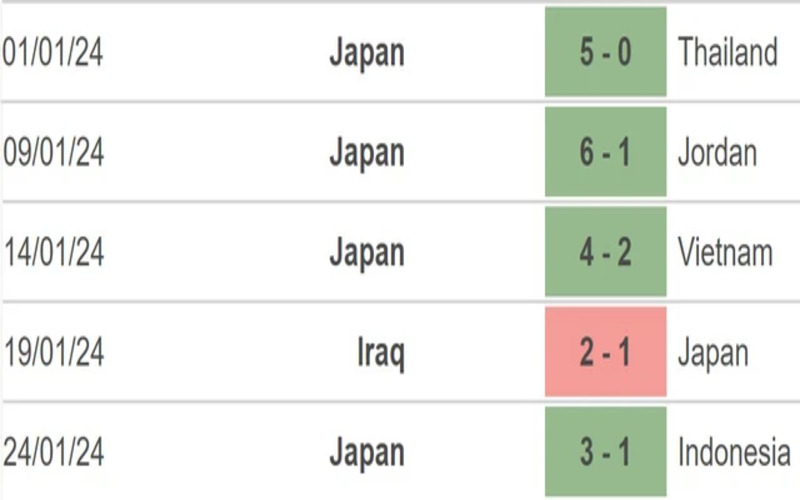Click Japan as away team against Iraq
The width and height of the screenshot is (800, 500).
pos(713,352)
